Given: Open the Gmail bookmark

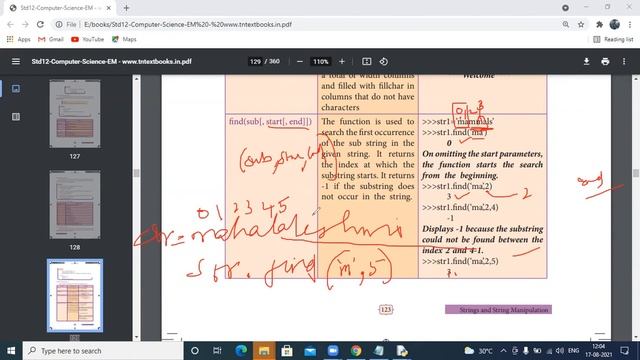Looking at the screenshot, I should tap(51, 39).
